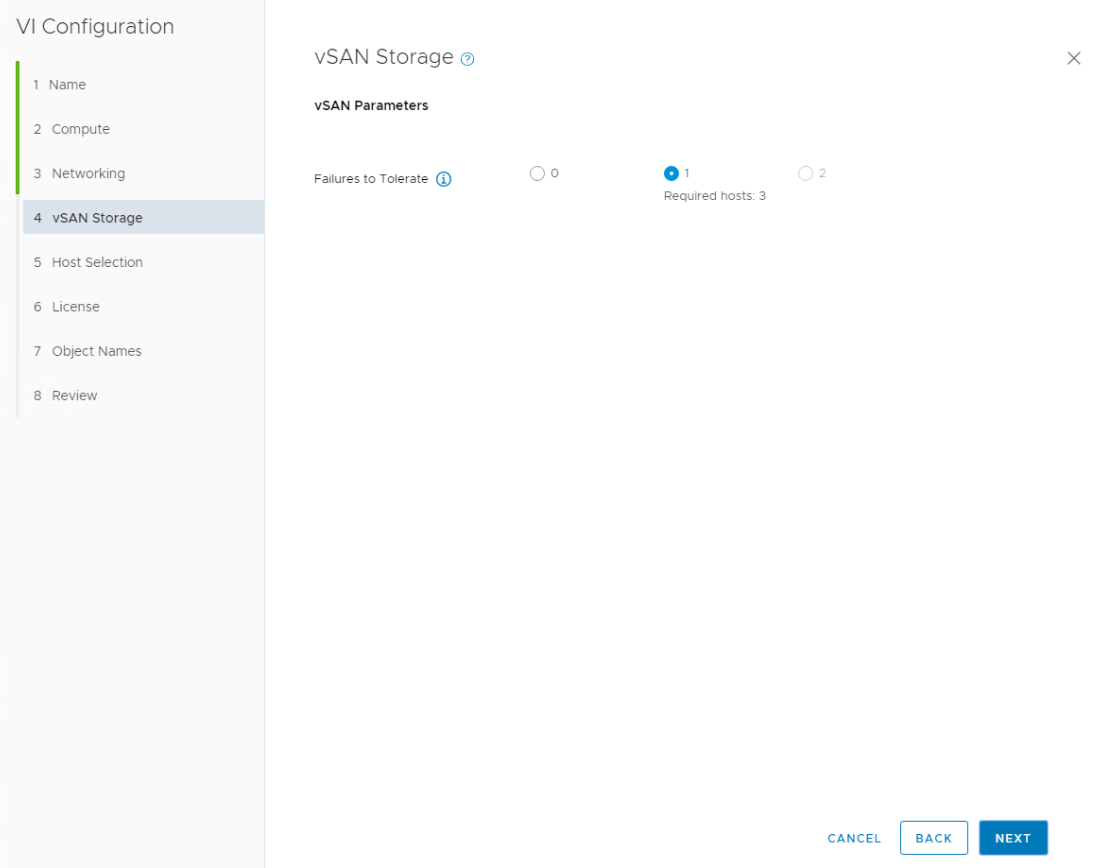Click the Required hosts: 3 text
This screenshot has height=868, width=1095.
(714, 196)
